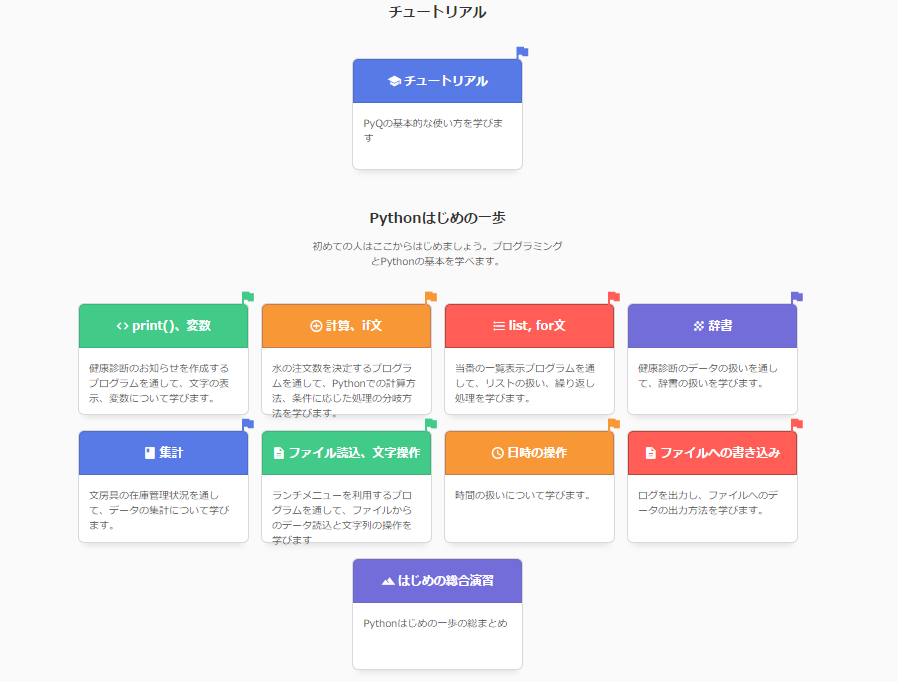The height and width of the screenshot is (682, 898).
Task: Open the ファイルへの書き込み lesson header
Action: (x=712, y=453)
